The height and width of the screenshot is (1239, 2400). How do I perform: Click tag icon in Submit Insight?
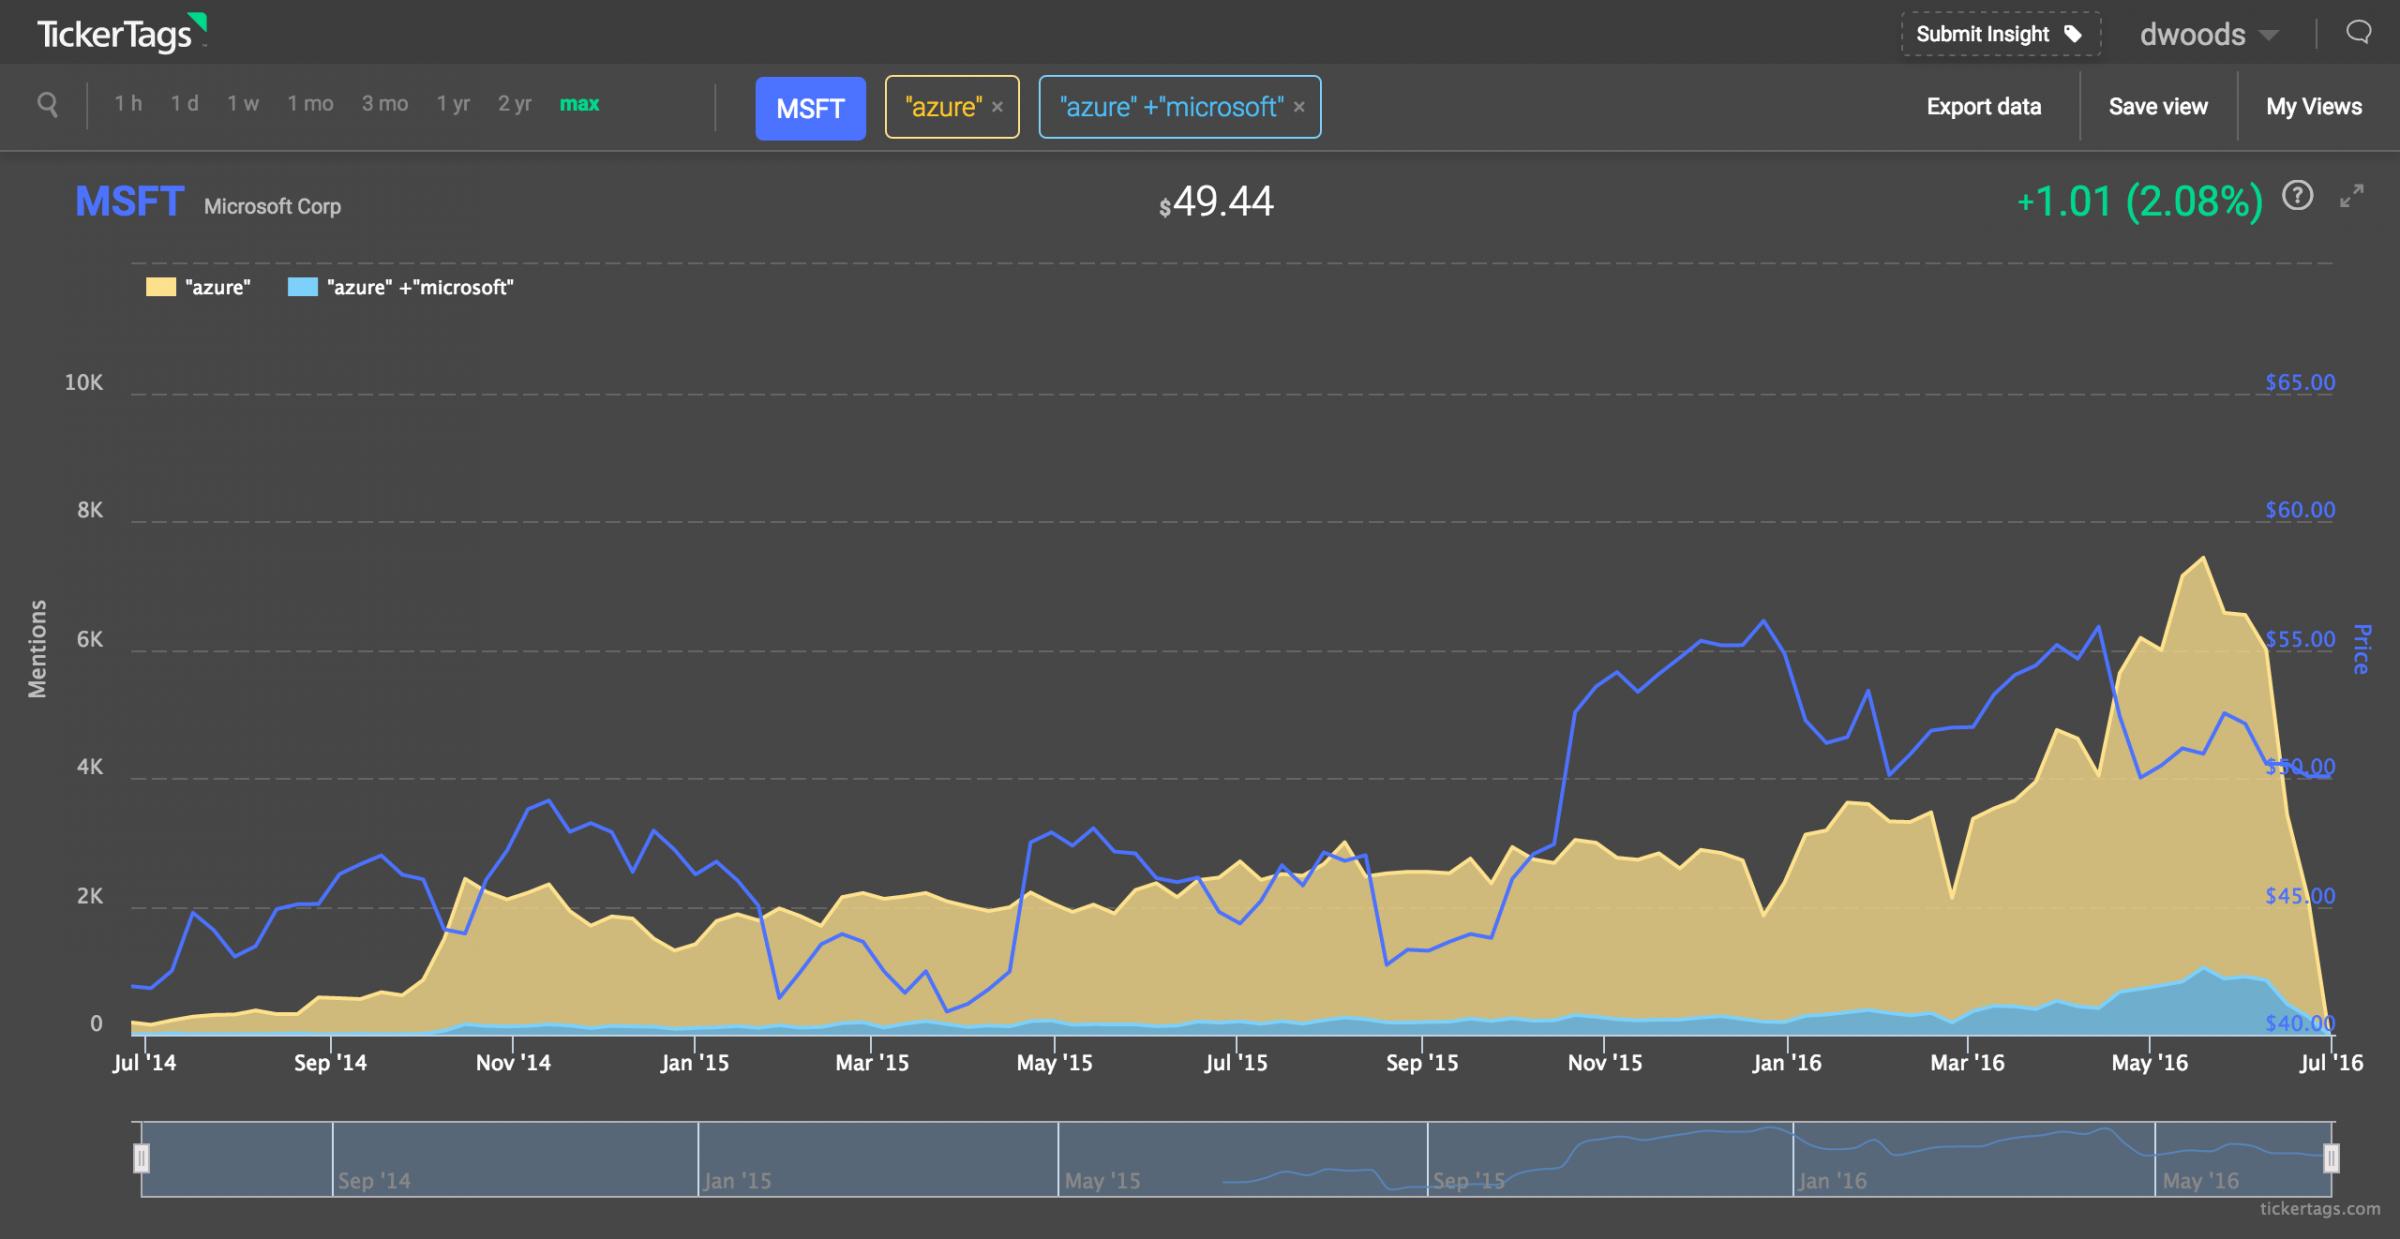click(2074, 34)
